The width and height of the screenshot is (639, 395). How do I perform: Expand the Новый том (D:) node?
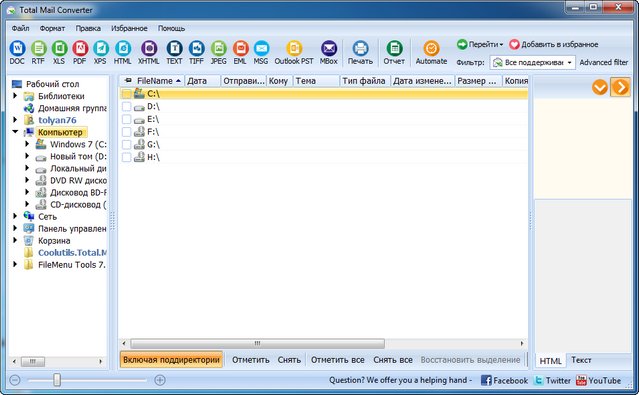27,156
